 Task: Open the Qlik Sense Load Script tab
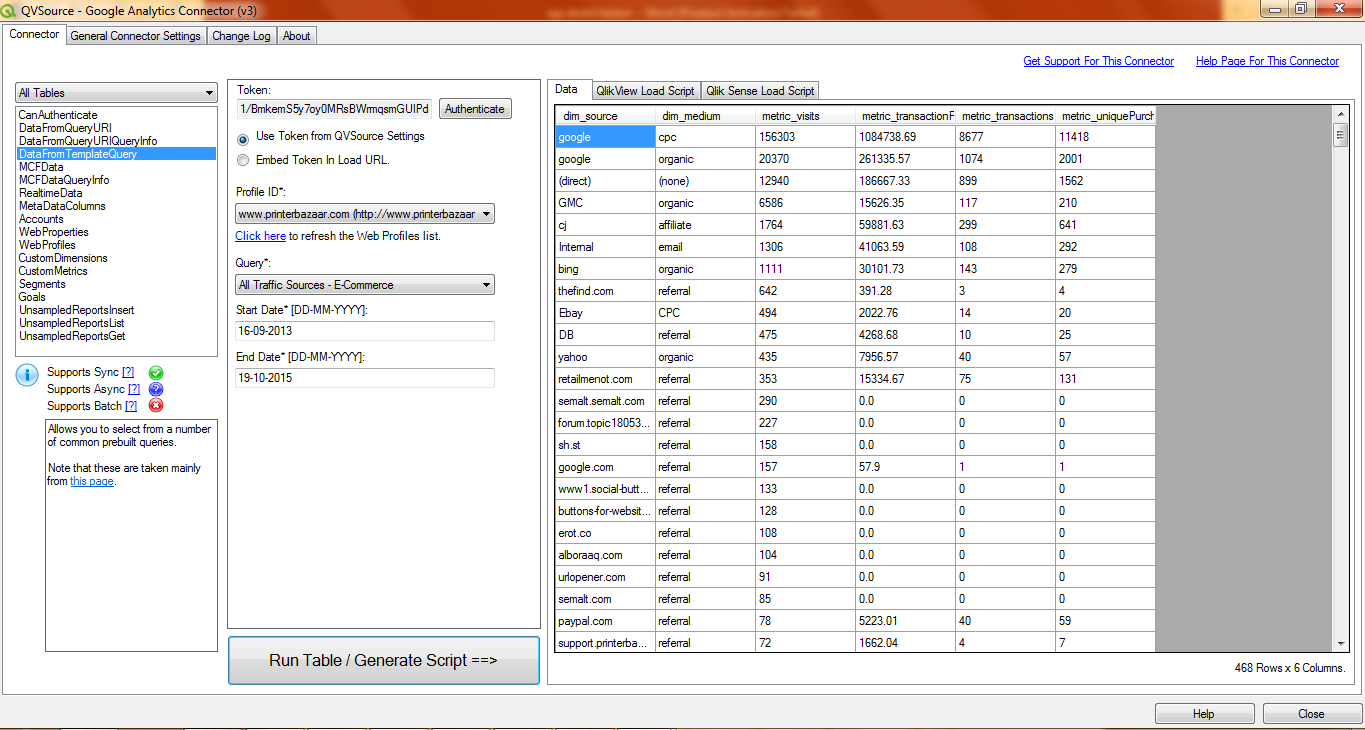(x=760, y=90)
